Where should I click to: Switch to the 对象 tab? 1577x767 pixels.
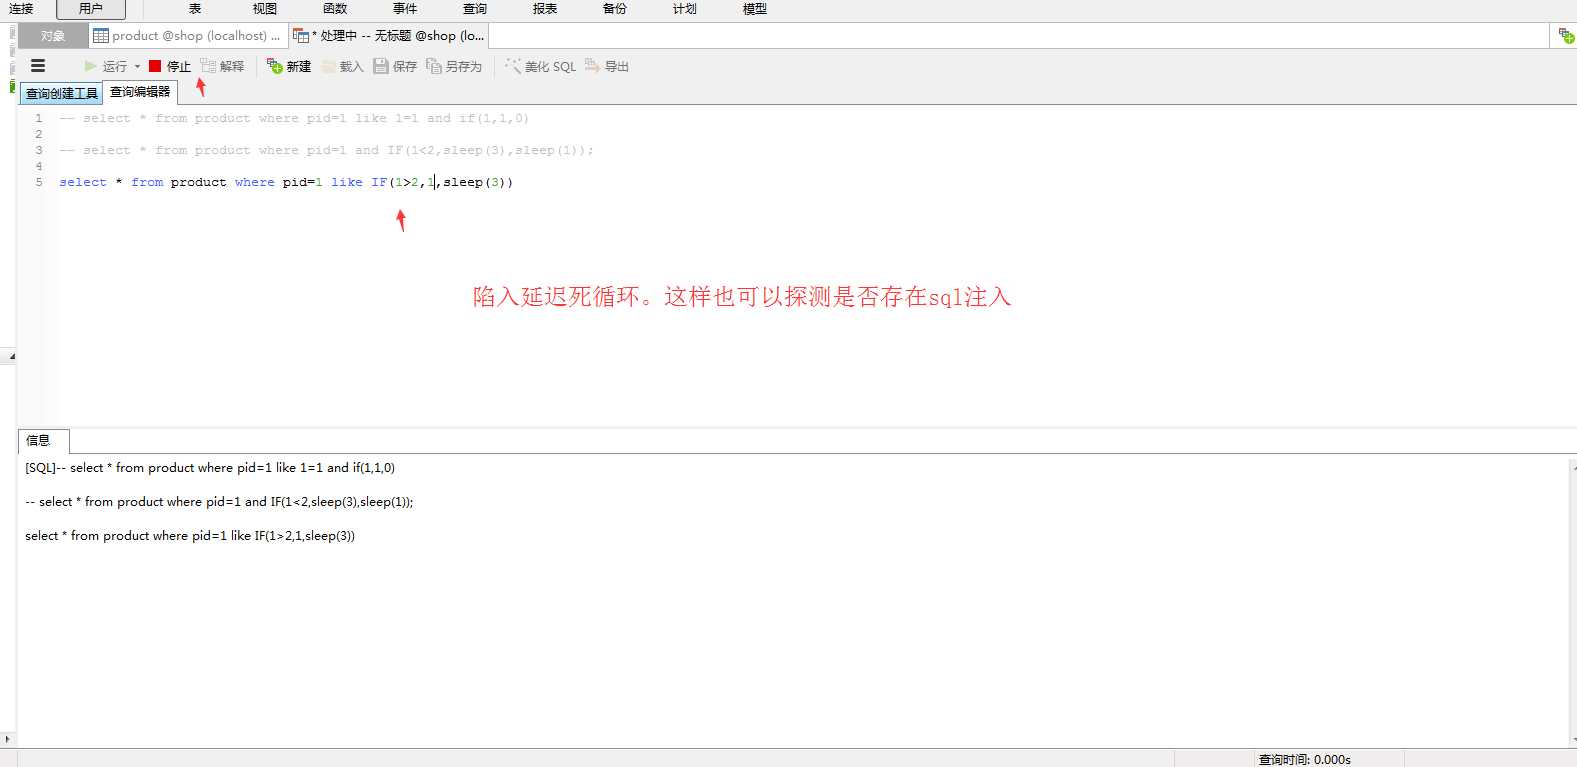53,36
